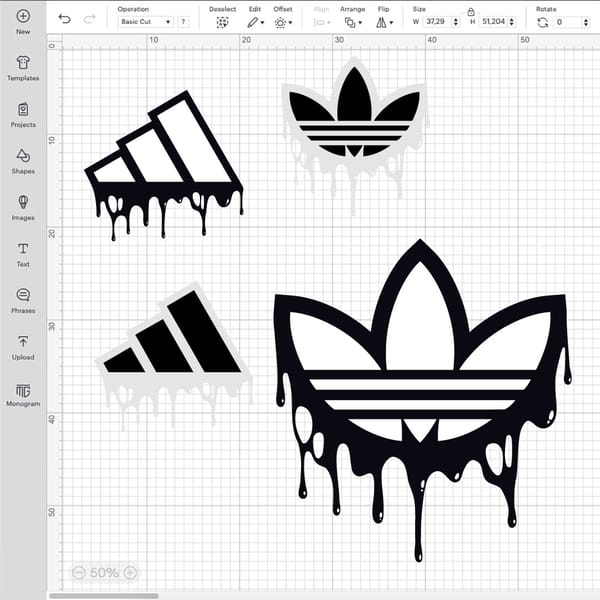Select the large black dripping trefoil logo
Viewport: 600px width, 600px height.
coord(421,400)
